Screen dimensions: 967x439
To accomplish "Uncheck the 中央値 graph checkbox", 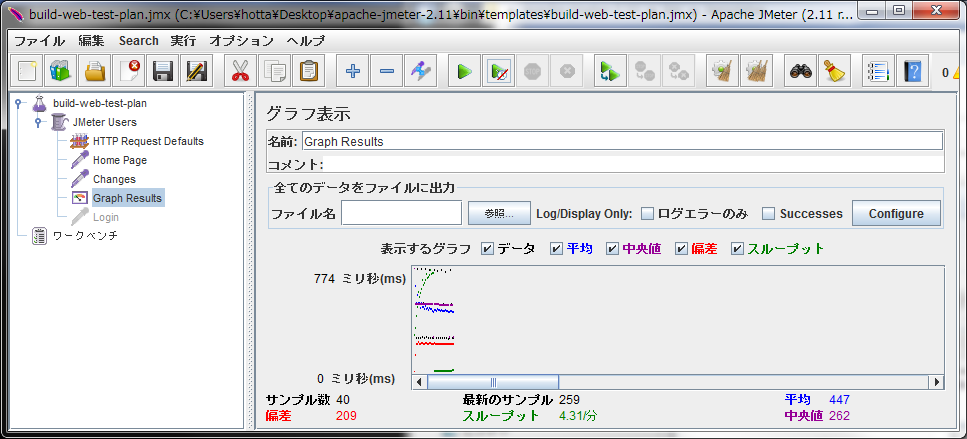I will (x=612, y=248).
